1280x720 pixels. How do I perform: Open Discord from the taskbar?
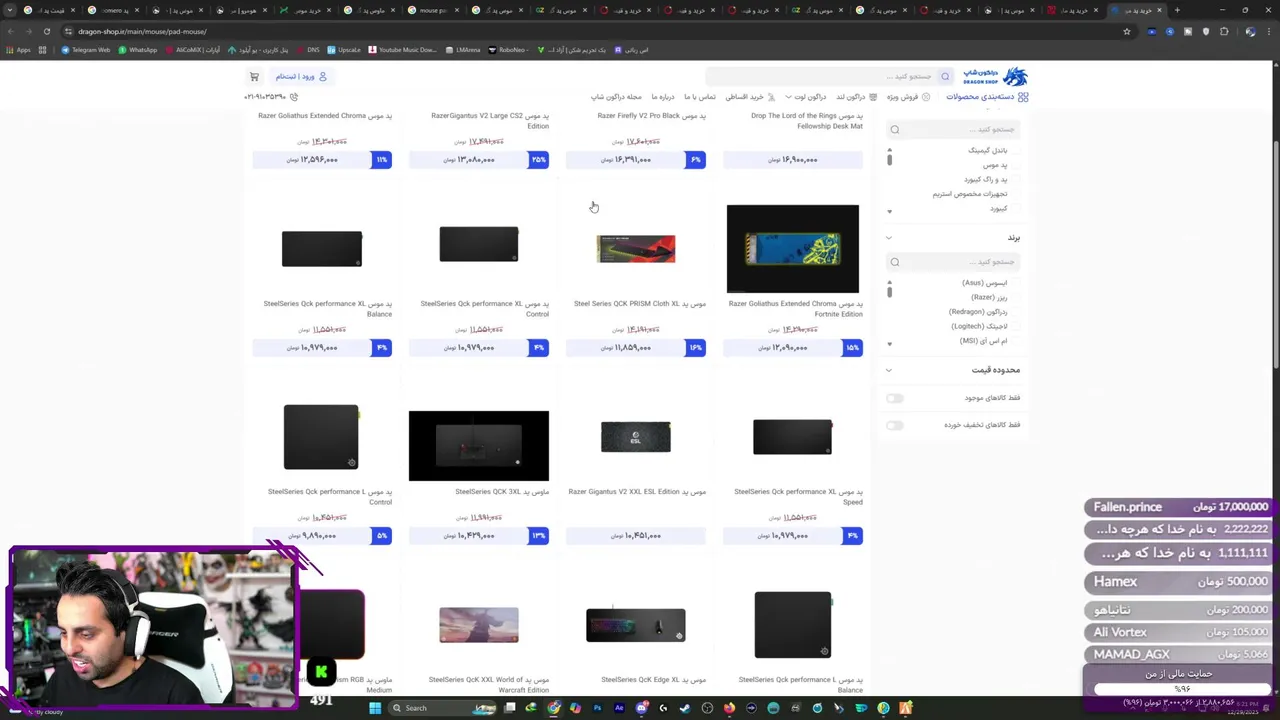[x=641, y=708]
